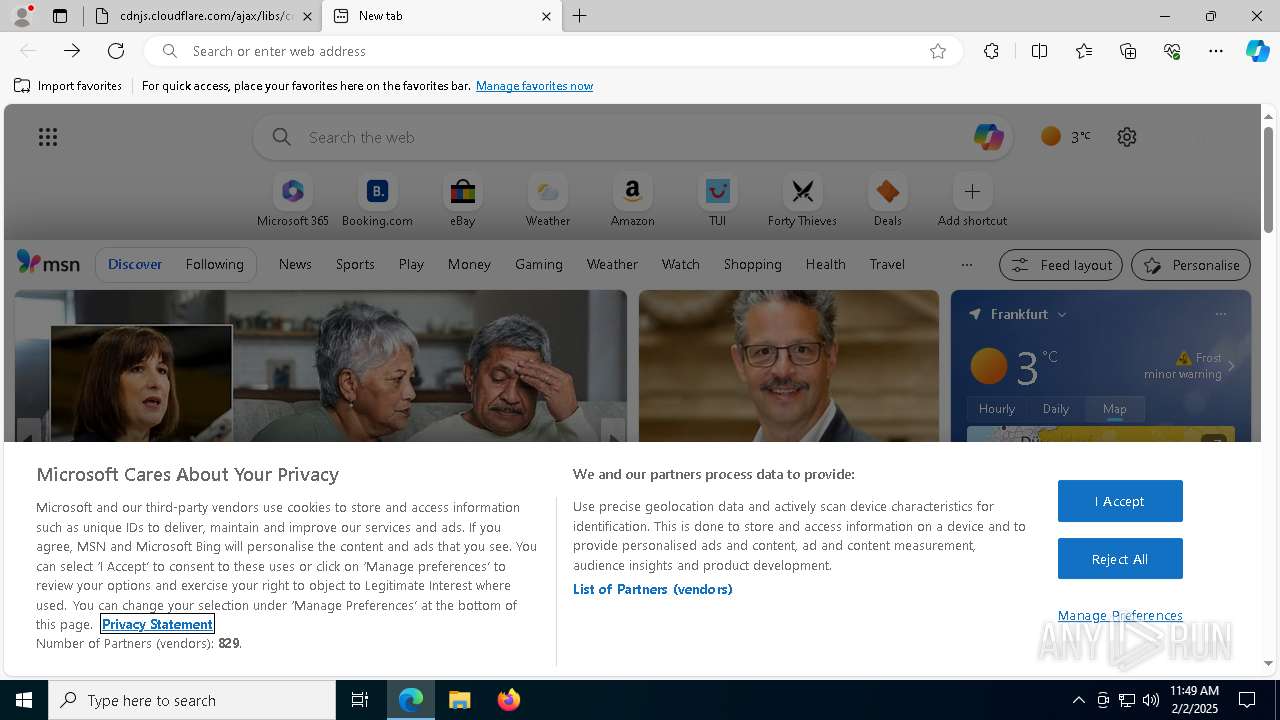Image resolution: width=1280 pixels, height=720 pixels.
Task: Open the News category
Action: pos(295,264)
